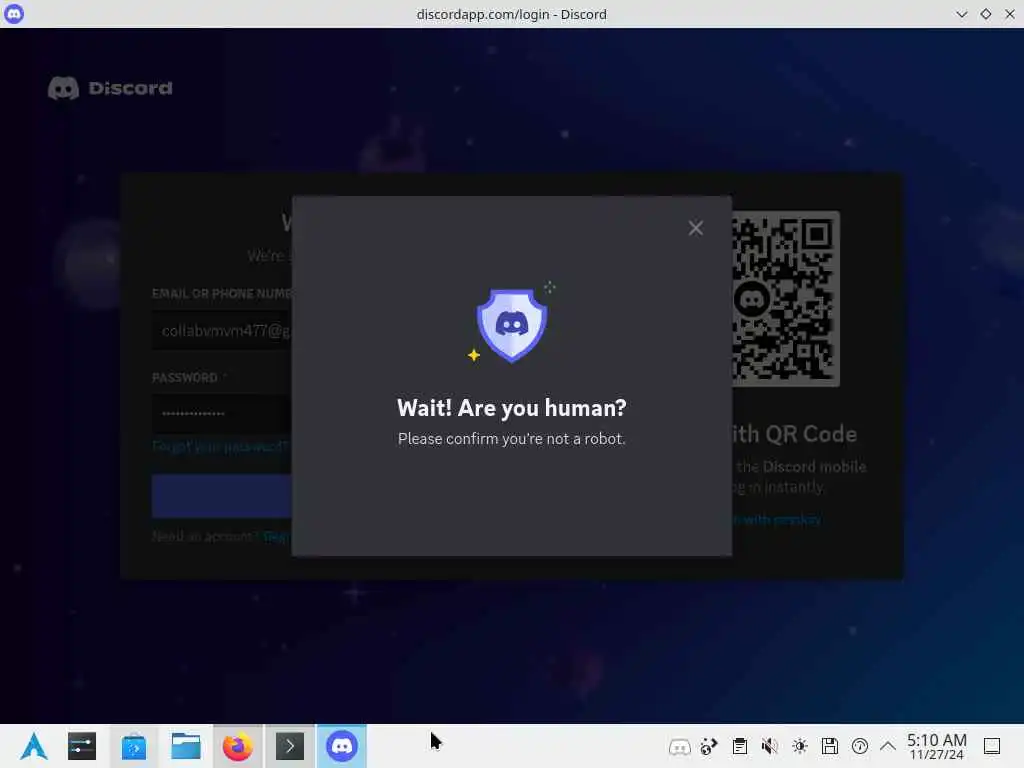This screenshot has height=768, width=1024.
Task: Click the show desktop button
Action: 992,746
